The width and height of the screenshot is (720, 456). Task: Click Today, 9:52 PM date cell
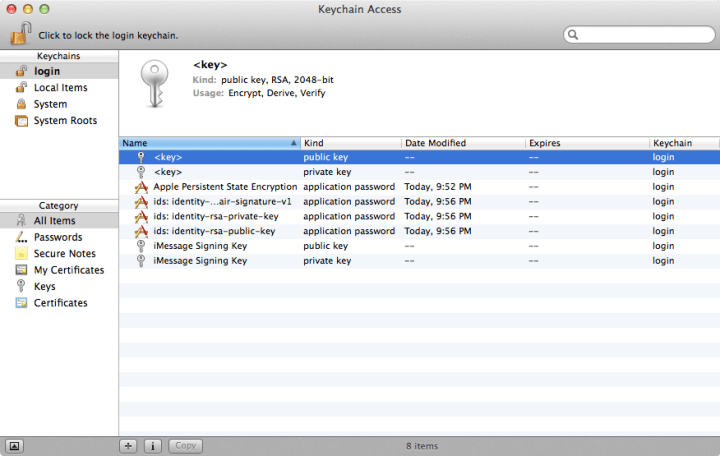coord(438,187)
